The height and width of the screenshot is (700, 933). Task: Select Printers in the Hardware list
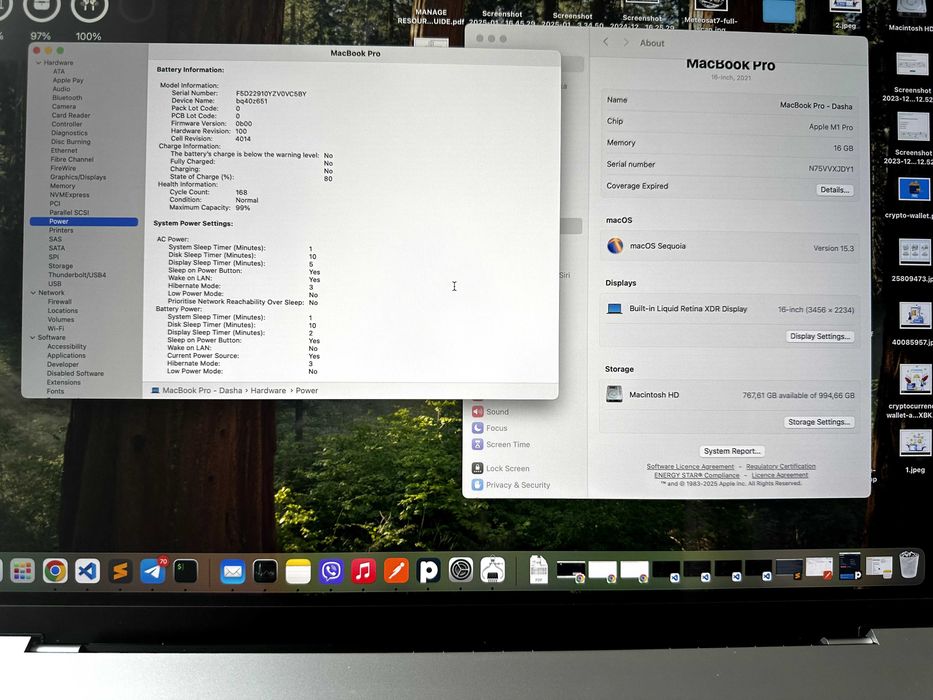pos(61,230)
